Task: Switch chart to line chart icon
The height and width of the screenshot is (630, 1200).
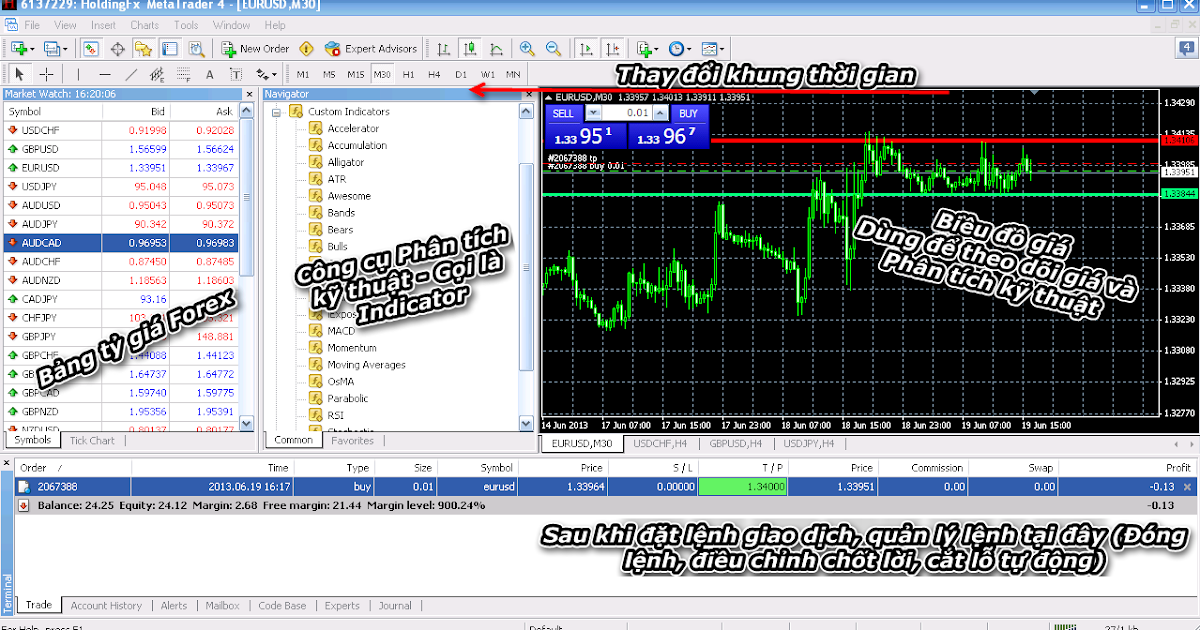Action: (496, 48)
